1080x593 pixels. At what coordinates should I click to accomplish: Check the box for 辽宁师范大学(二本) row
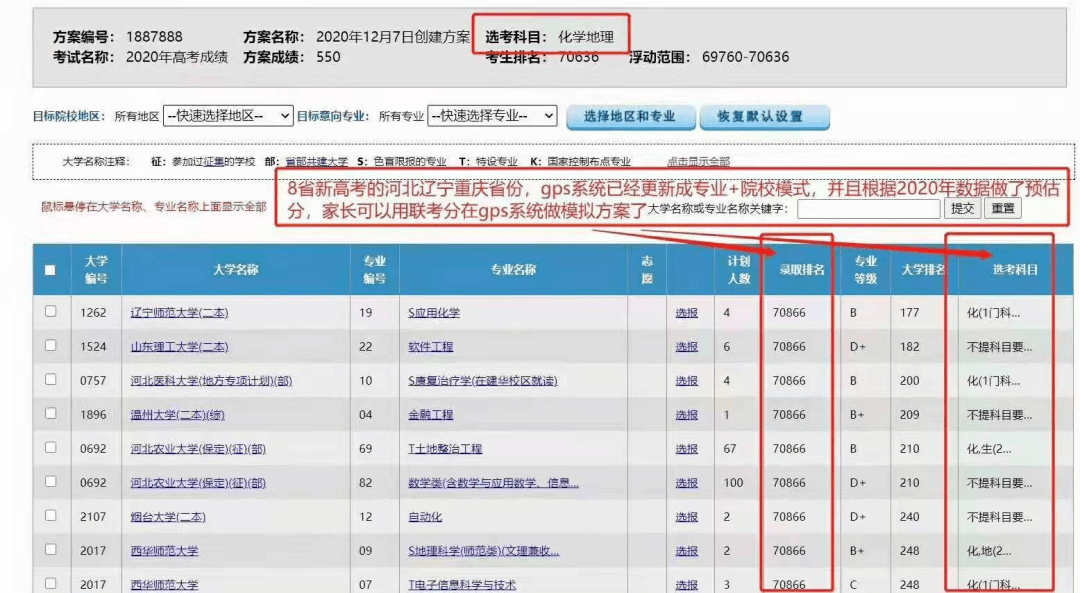(x=50, y=311)
